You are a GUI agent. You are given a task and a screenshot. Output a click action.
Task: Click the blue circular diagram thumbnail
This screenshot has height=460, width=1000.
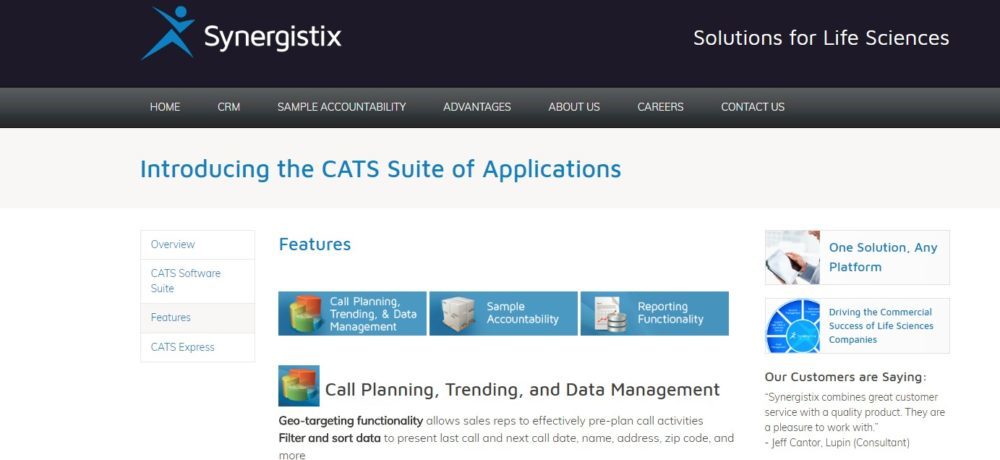793,326
